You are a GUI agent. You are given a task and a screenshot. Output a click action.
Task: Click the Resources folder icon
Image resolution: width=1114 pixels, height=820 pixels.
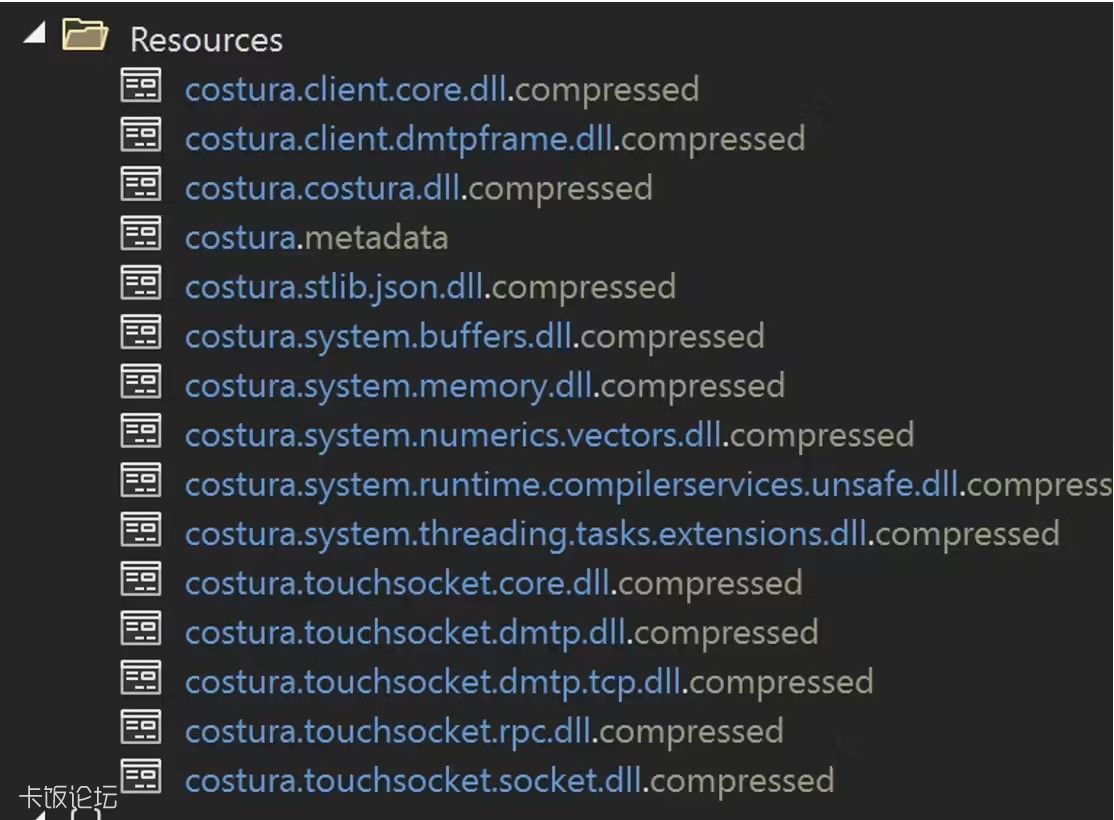[85, 34]
